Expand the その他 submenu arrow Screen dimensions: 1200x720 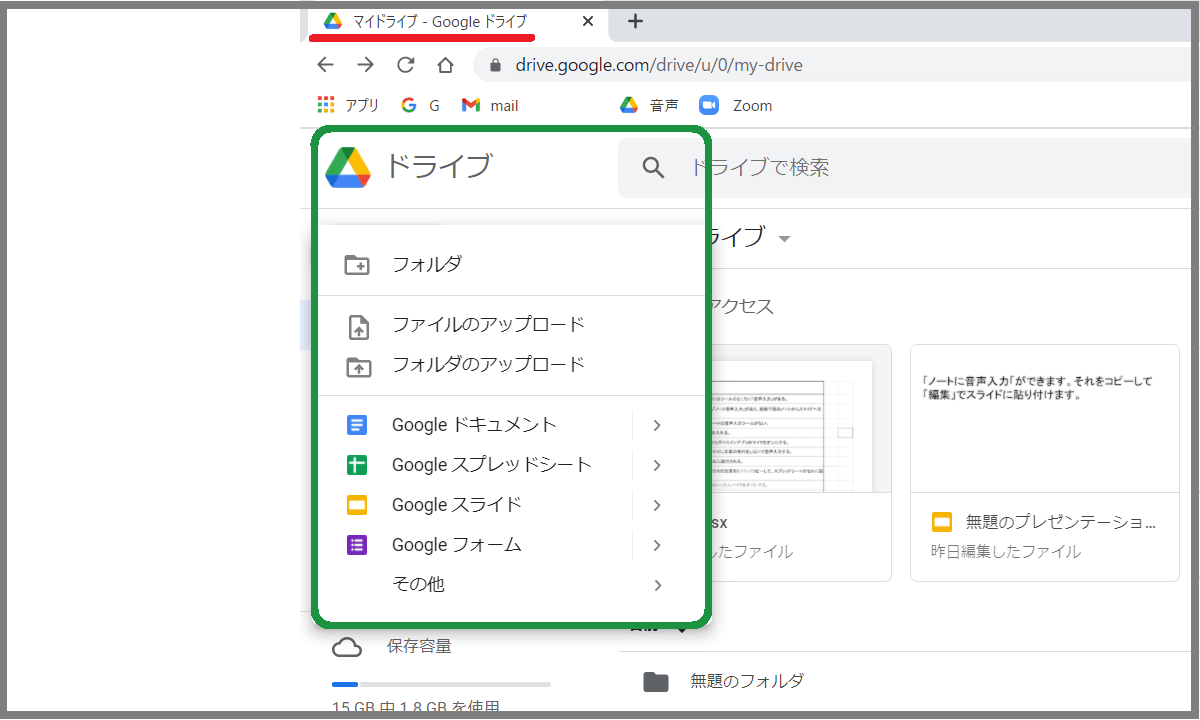pos(657,585)
